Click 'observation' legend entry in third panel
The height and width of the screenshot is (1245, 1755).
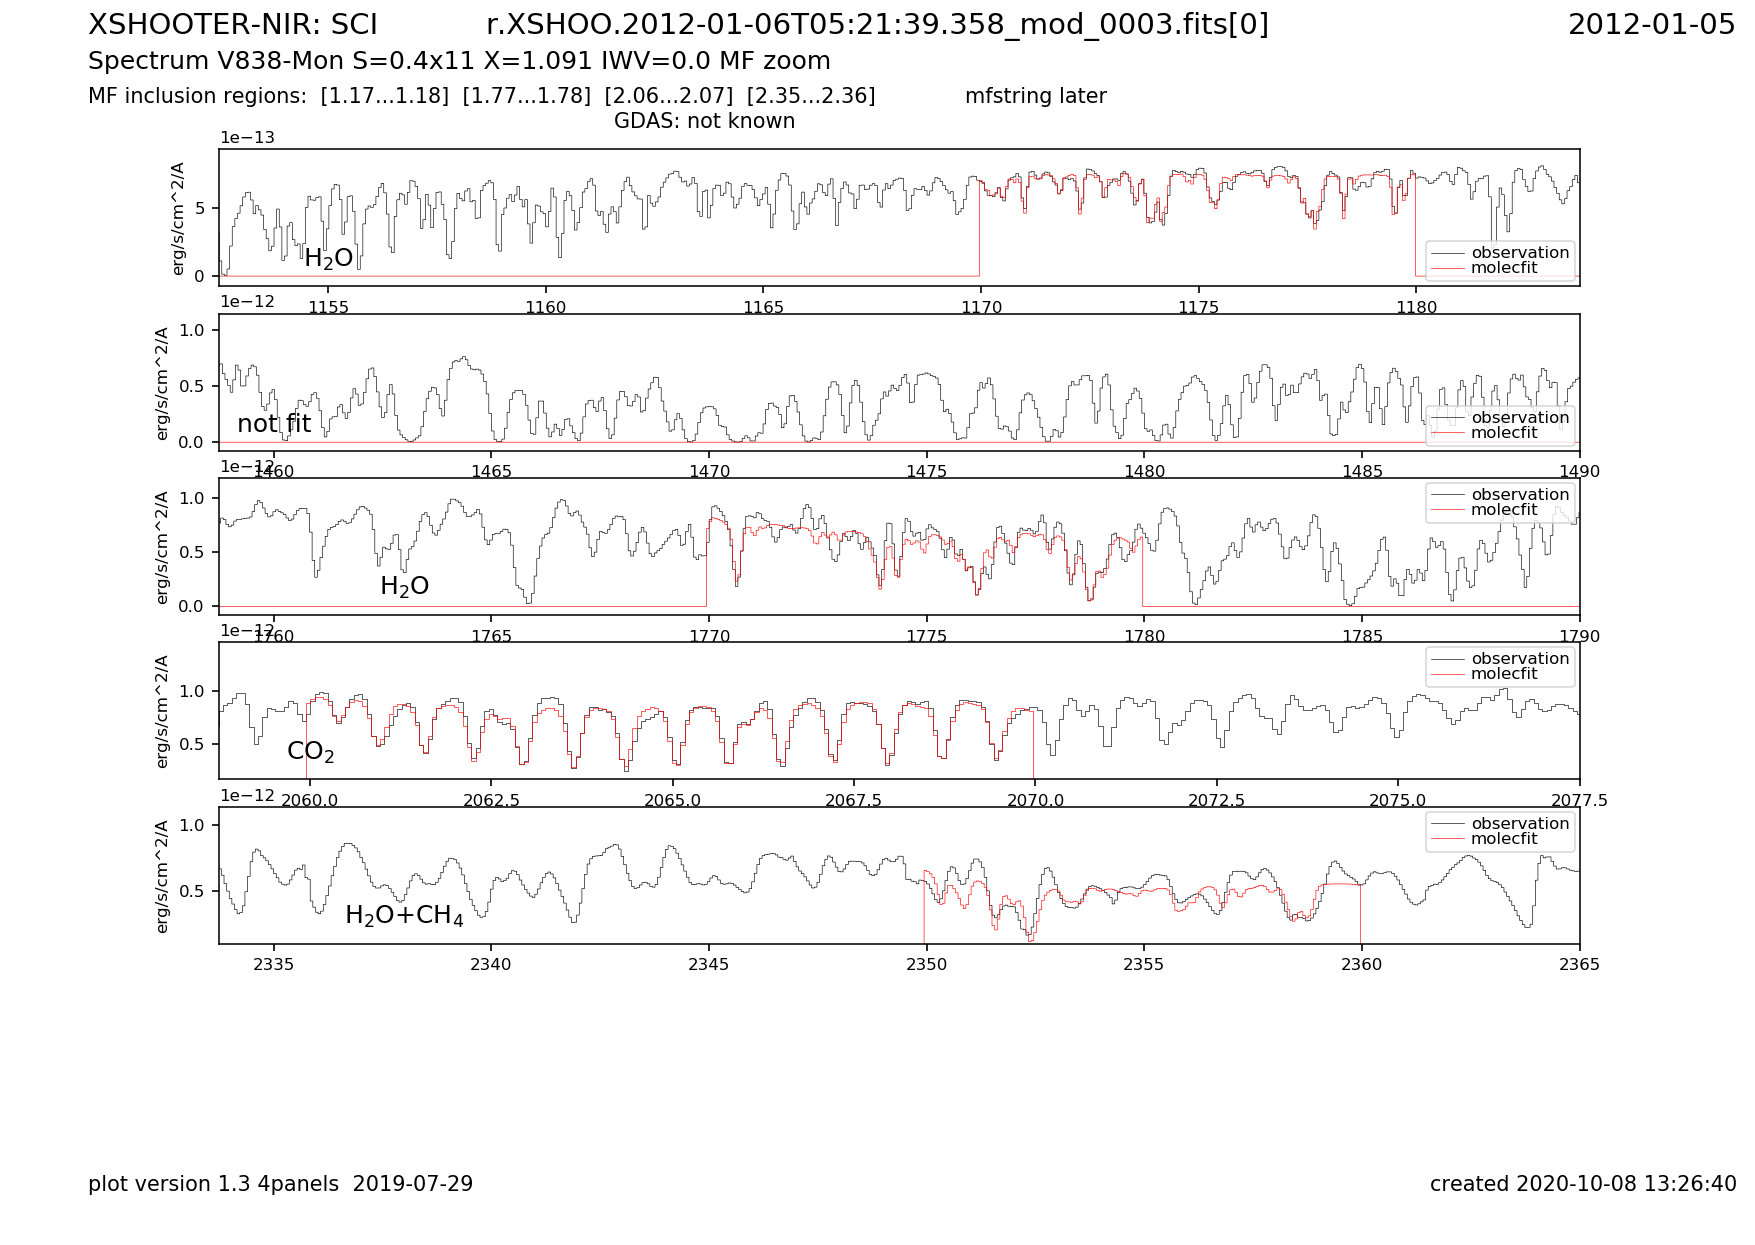(x=1519, y=495)
